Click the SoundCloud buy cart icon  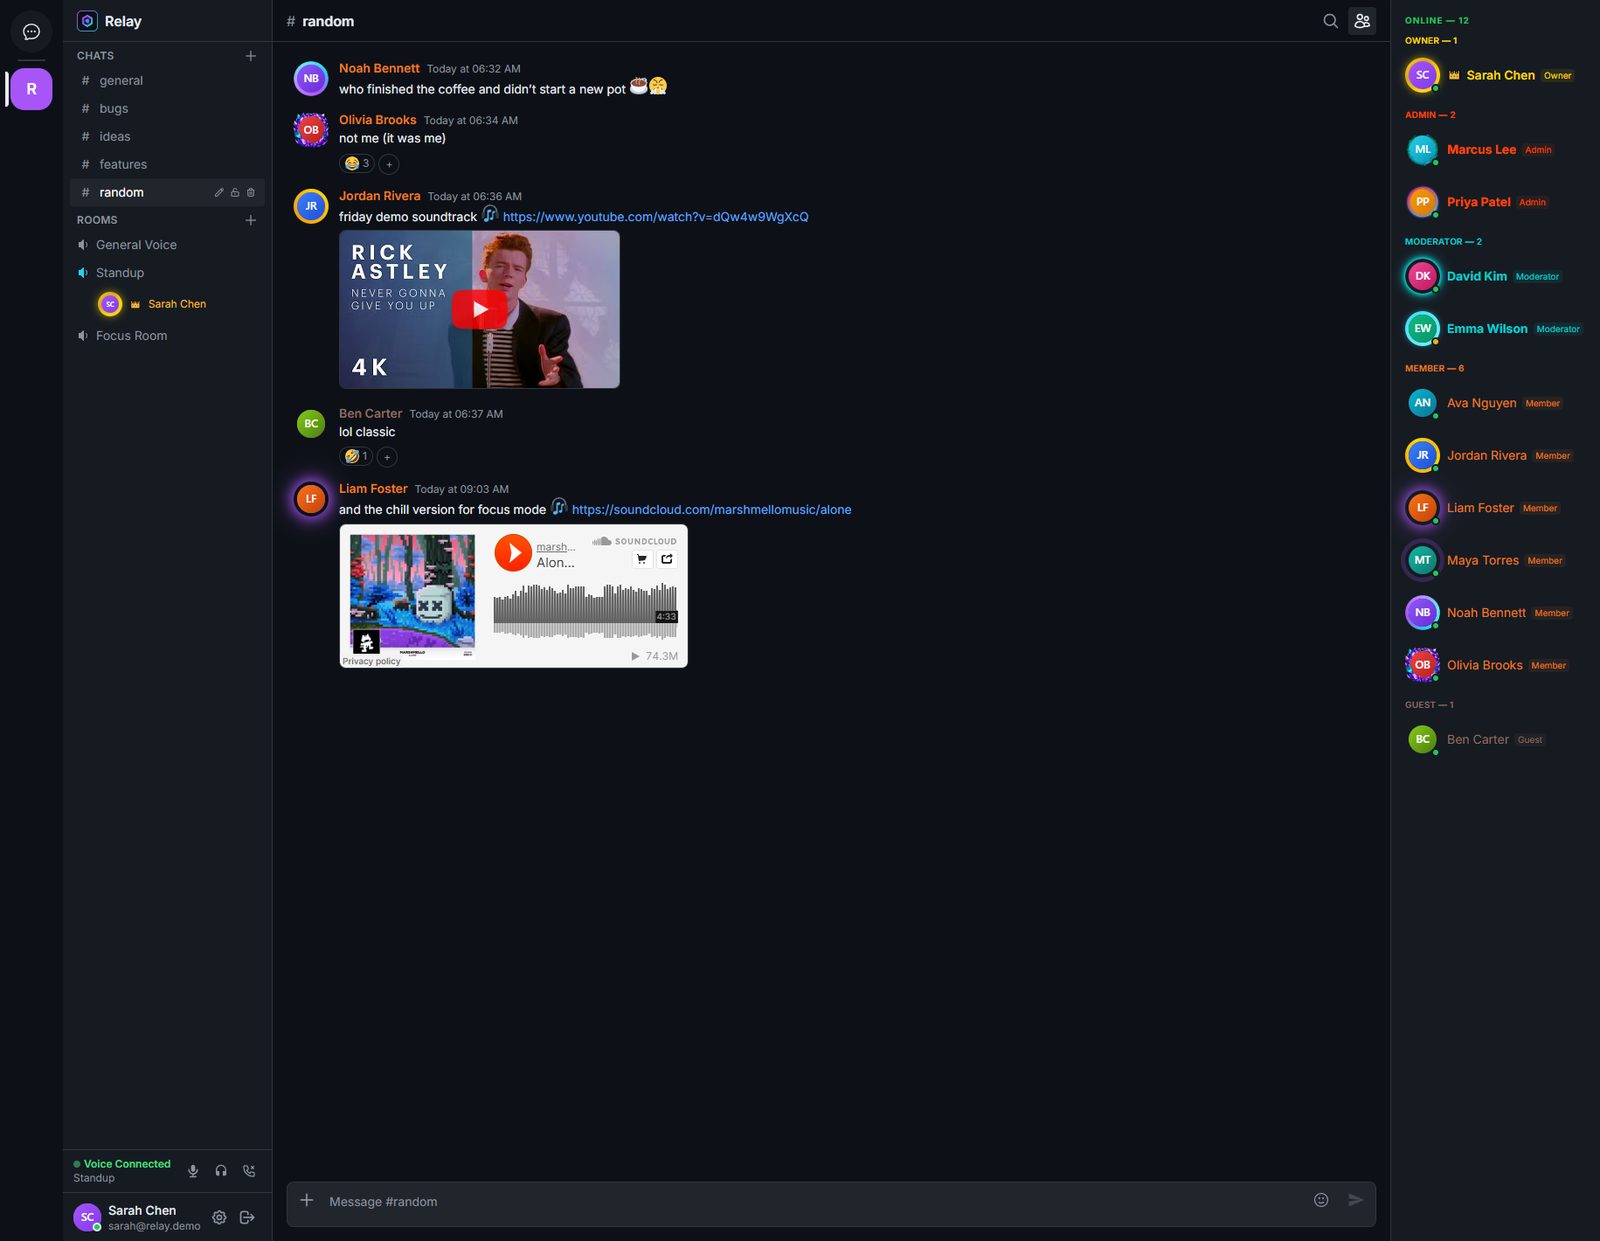(642, 559)
